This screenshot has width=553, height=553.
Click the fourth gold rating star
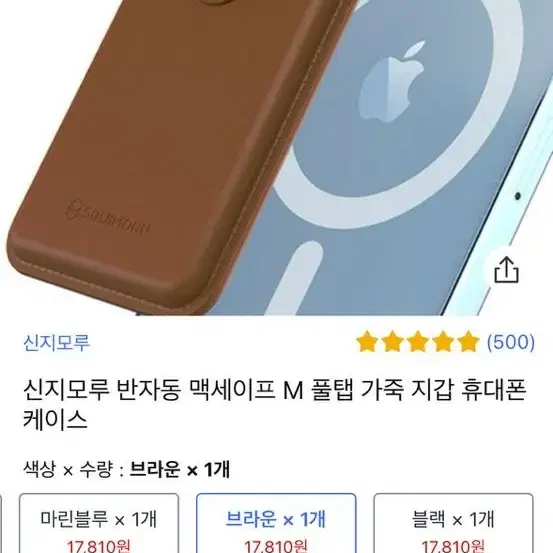click(443, 342)
